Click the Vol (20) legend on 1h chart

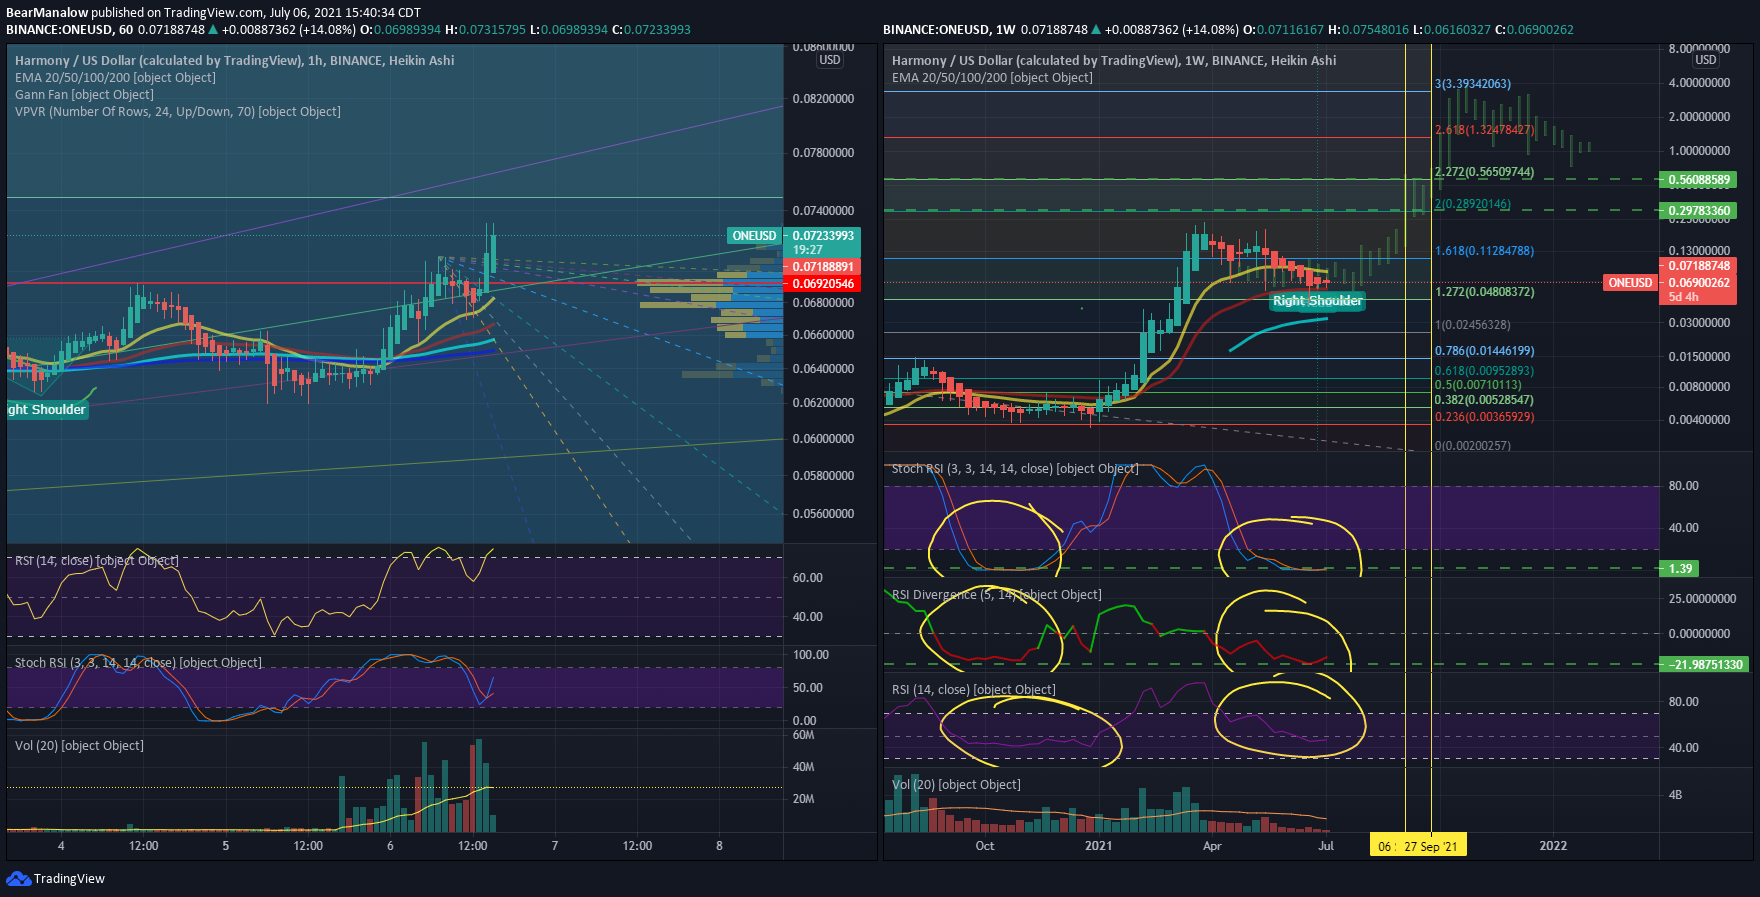click(79, 746)
